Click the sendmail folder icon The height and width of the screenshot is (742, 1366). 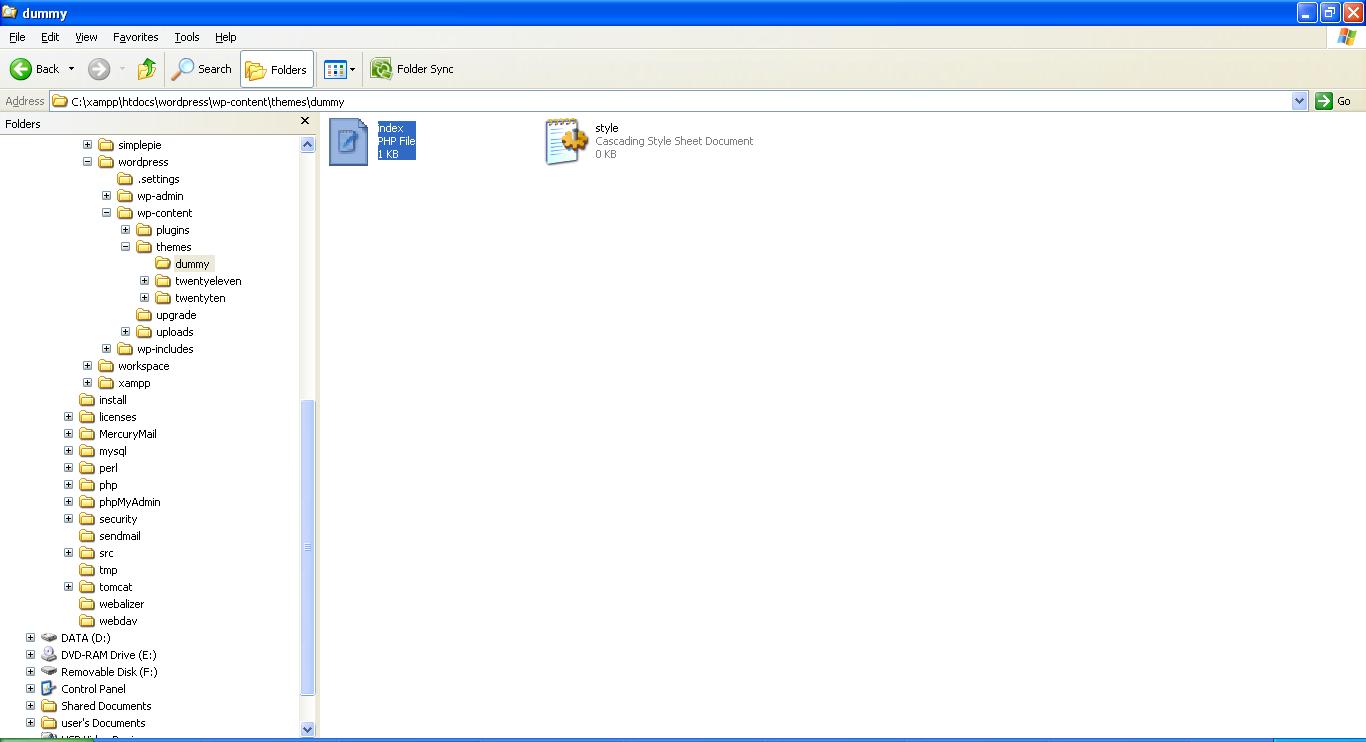click(87, 536)
